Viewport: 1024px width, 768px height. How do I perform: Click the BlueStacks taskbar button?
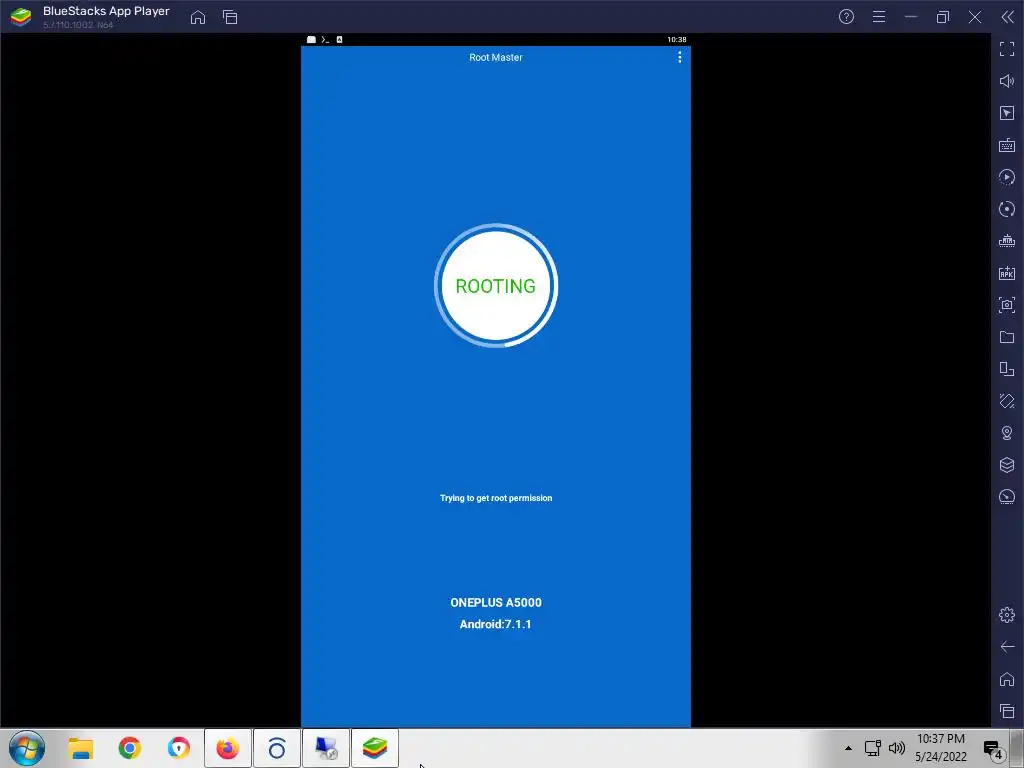pos(375,748)
